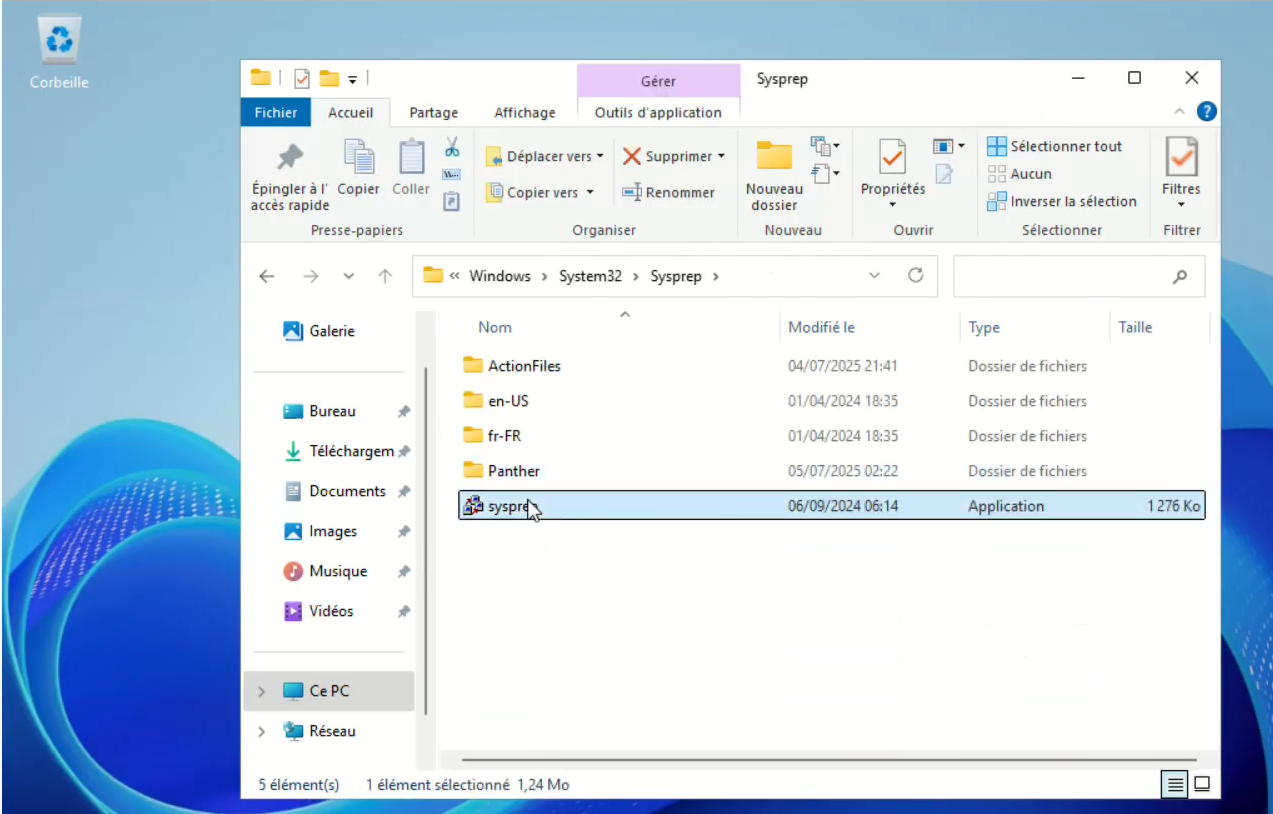
Task: Open the Move to dropdown
Action: pyautogui.click(x=545, y=156)
